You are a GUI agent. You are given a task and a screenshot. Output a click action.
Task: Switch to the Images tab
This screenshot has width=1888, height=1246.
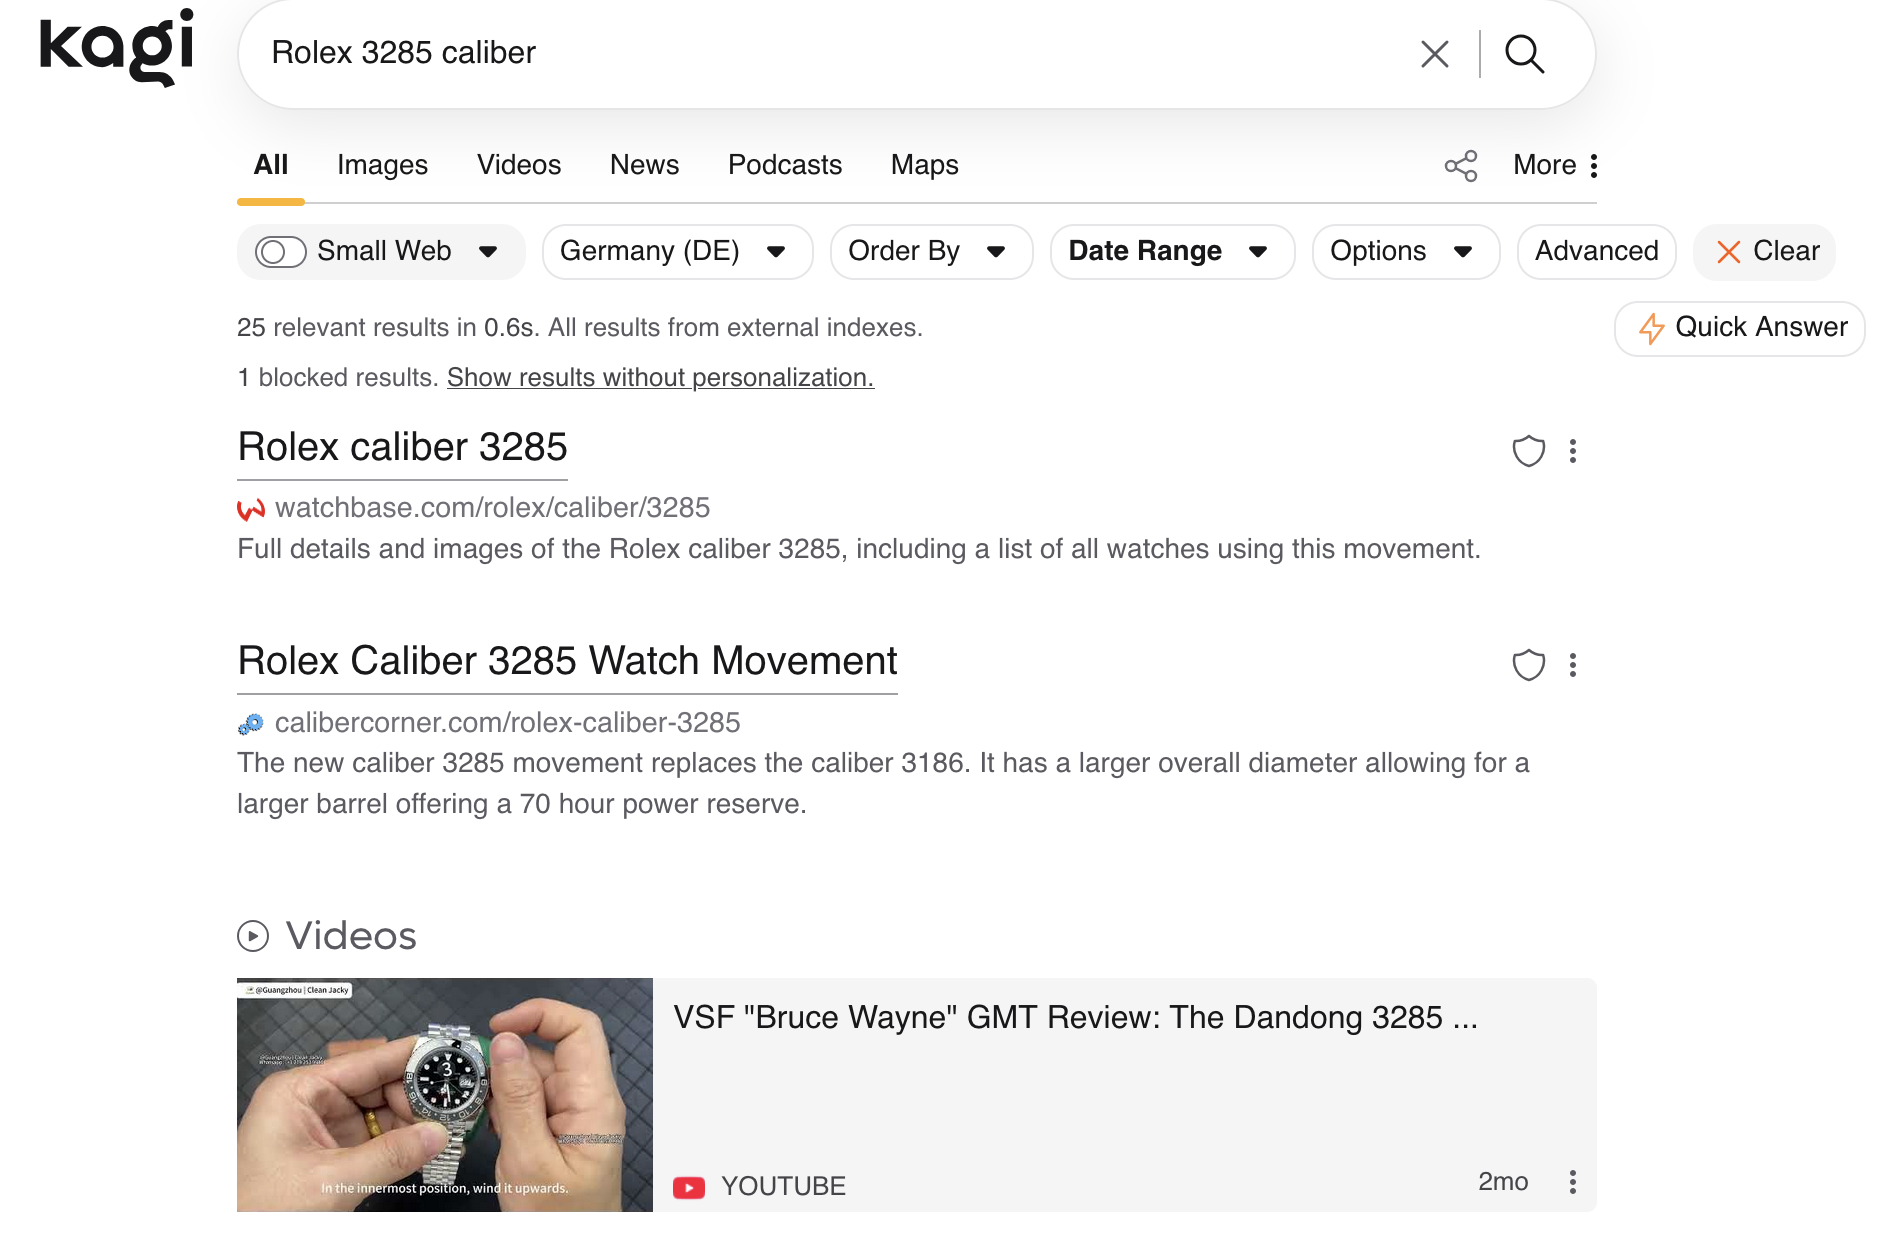pos(382,165)
